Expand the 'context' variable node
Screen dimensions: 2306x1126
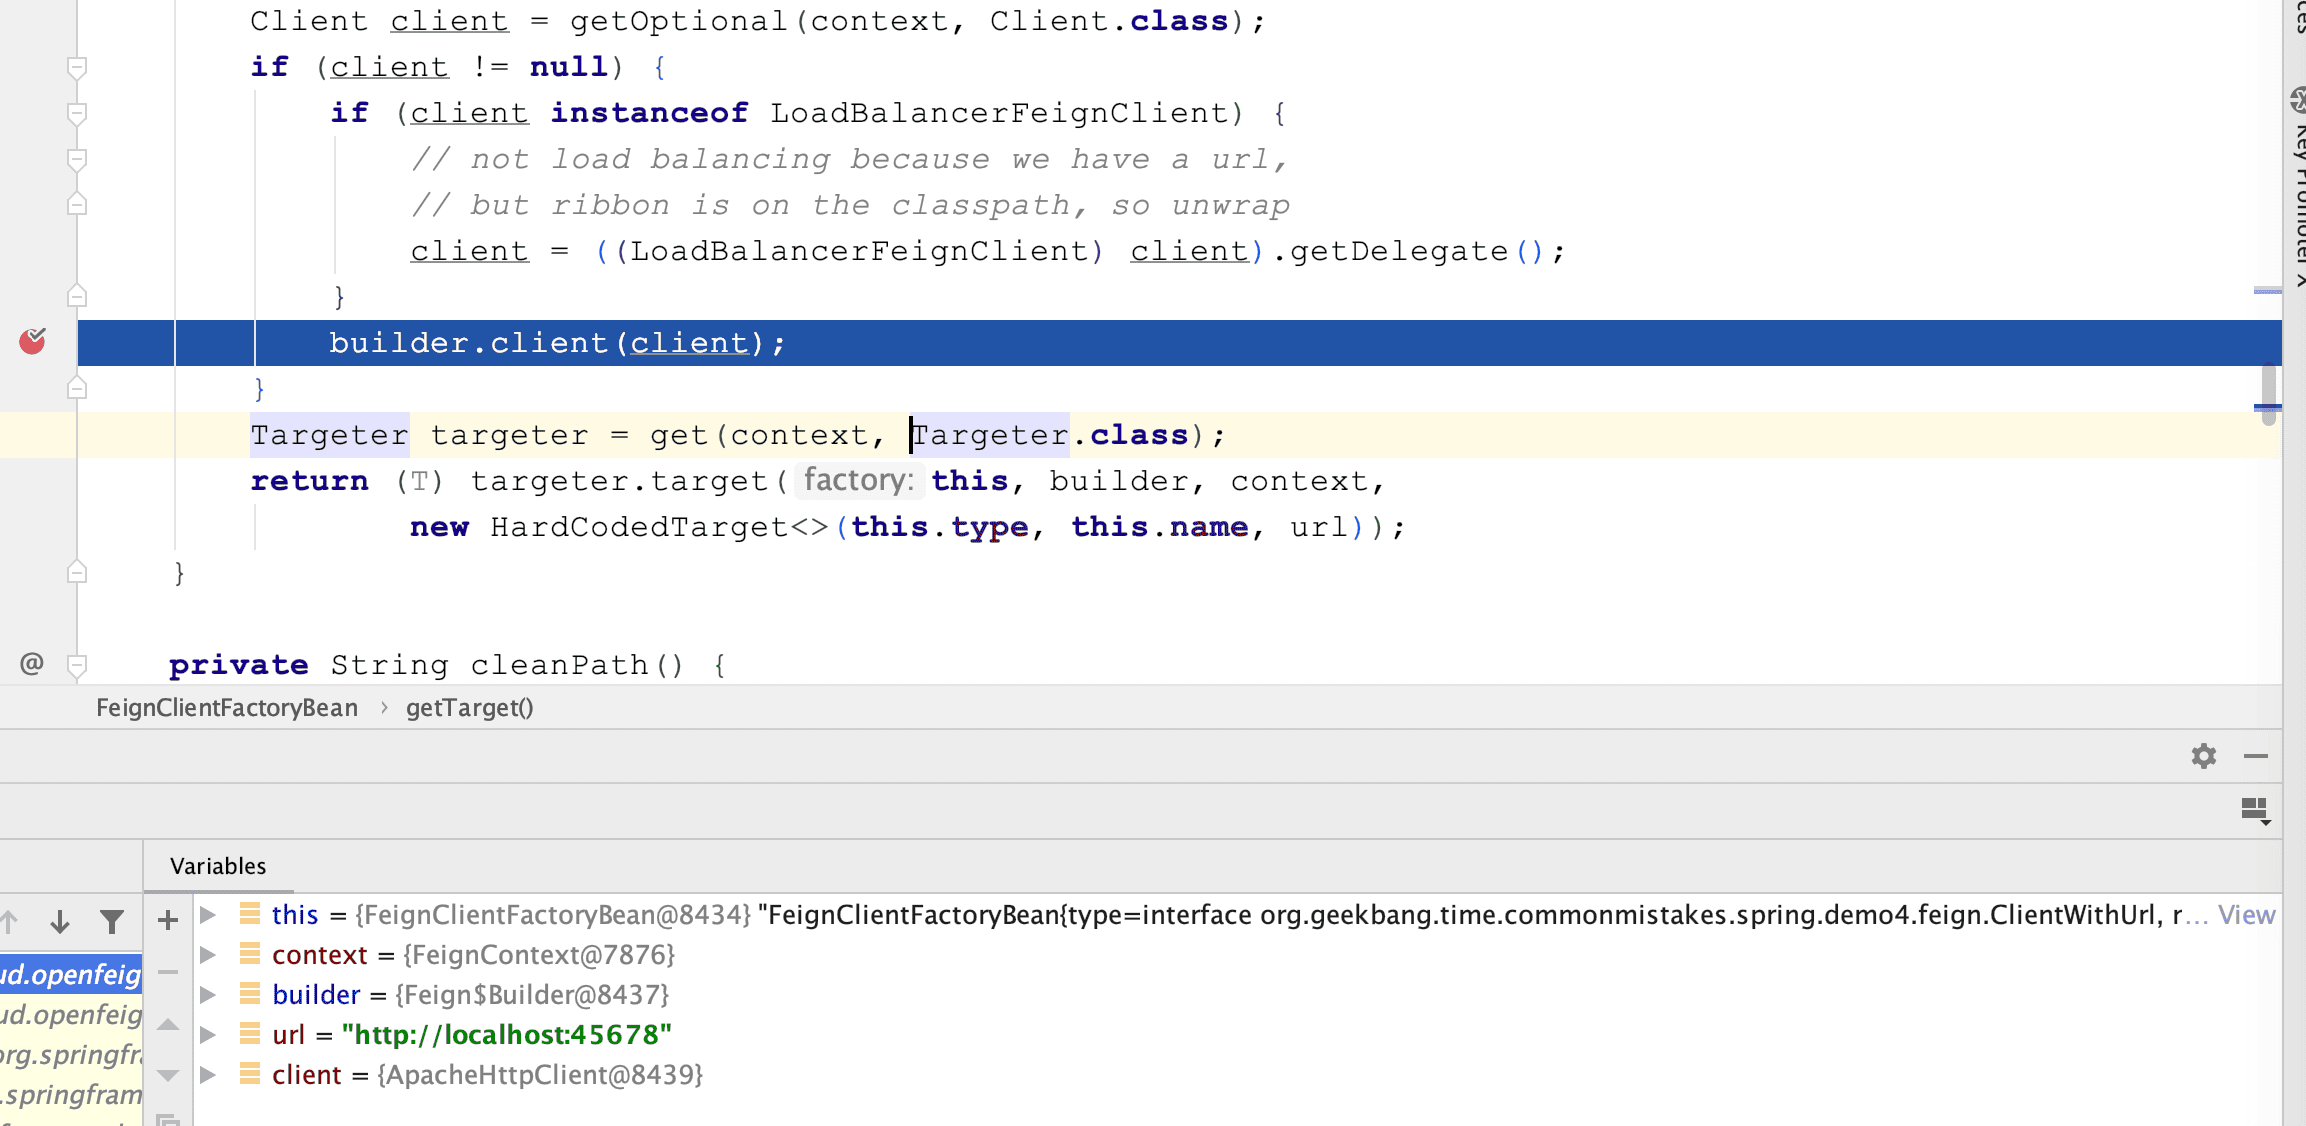pos(208,954)
